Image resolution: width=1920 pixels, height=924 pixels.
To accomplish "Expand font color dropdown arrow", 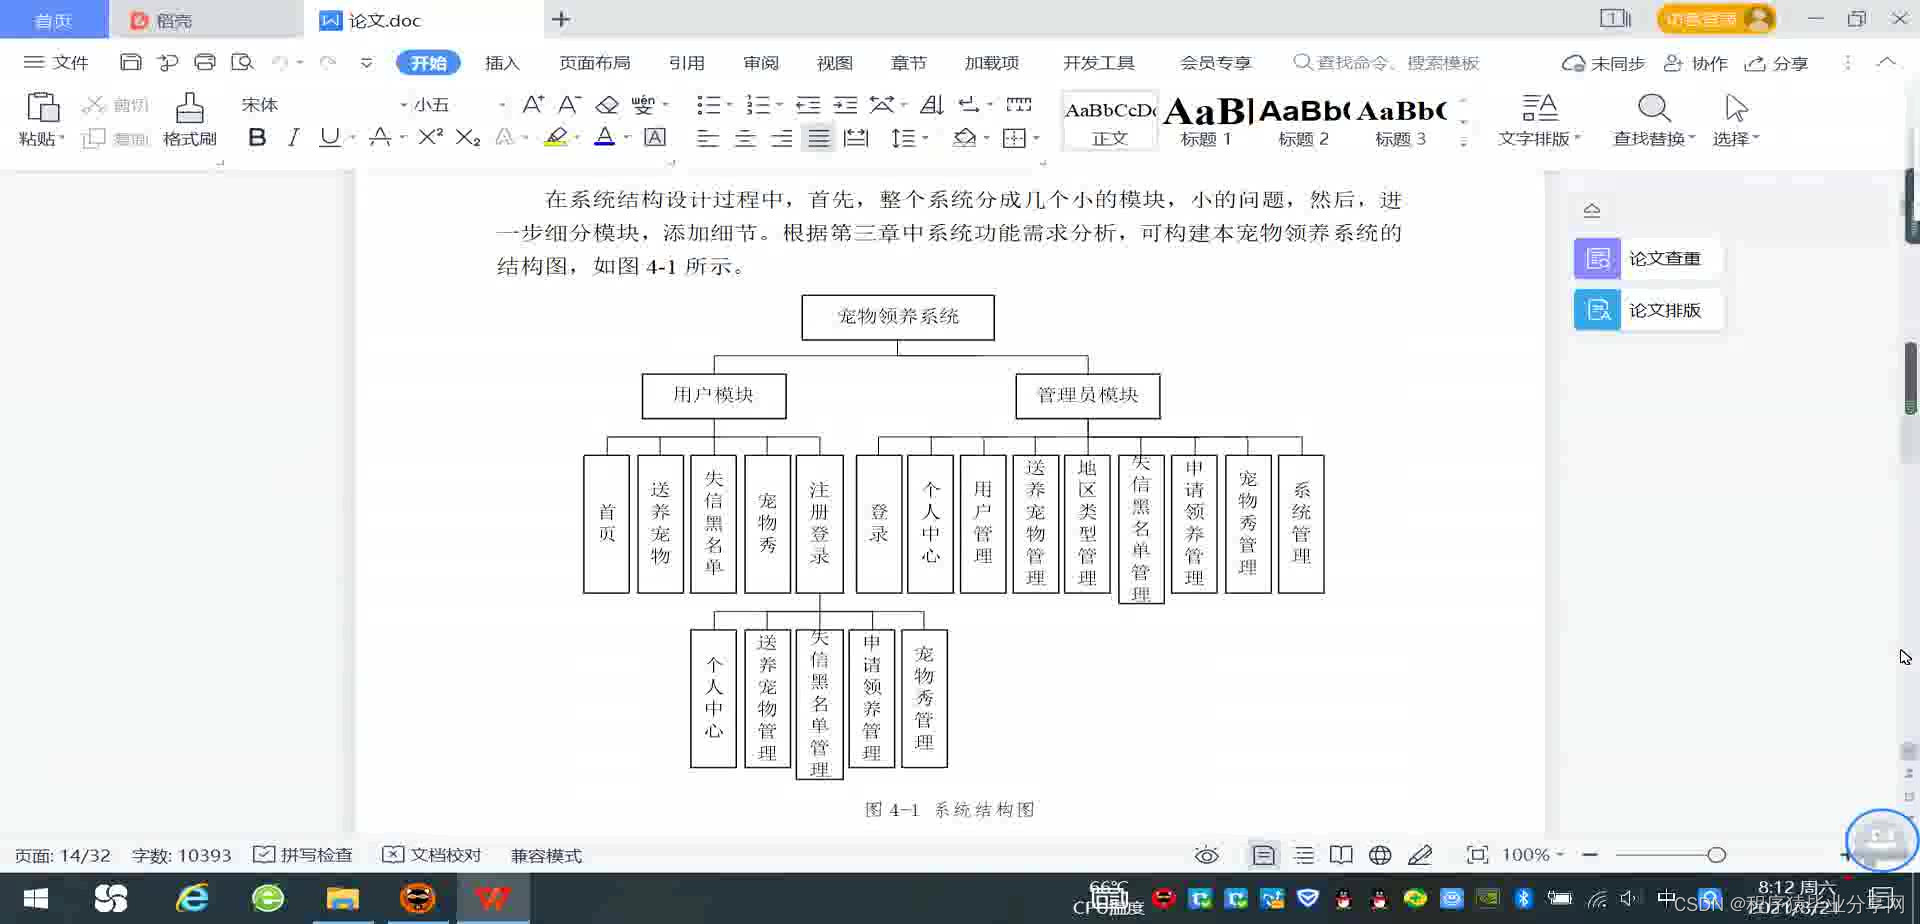I will (x=627, y=138).
